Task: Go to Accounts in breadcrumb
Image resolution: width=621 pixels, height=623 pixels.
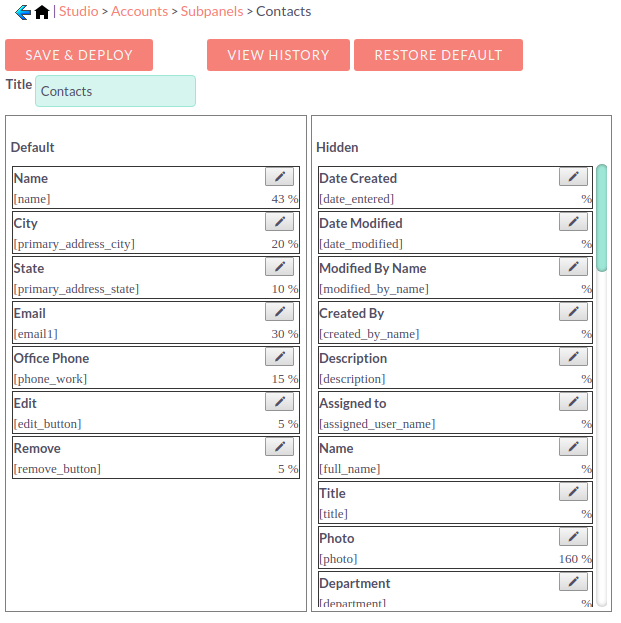Action: coord(139,12)
